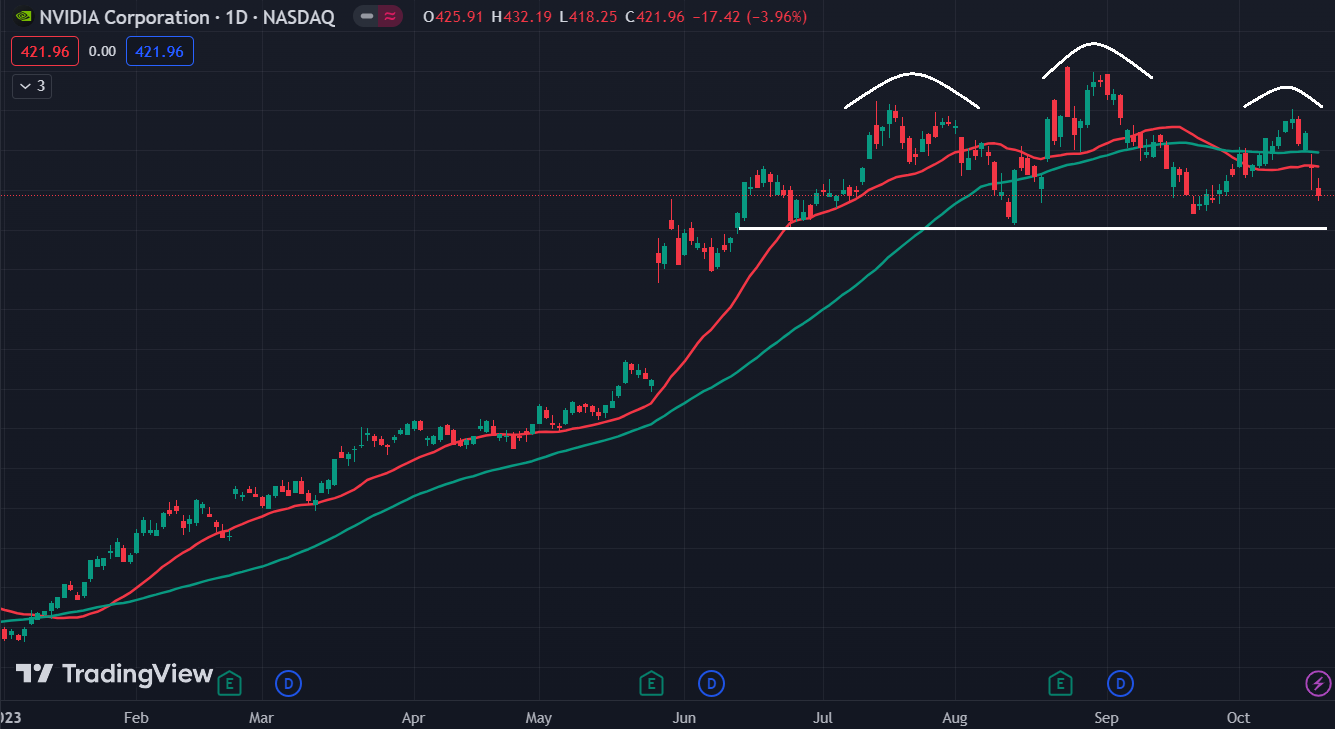Click the open price value O425.91
The width and height of the screenshot is (1335, 731).
[x=452, y=17]
